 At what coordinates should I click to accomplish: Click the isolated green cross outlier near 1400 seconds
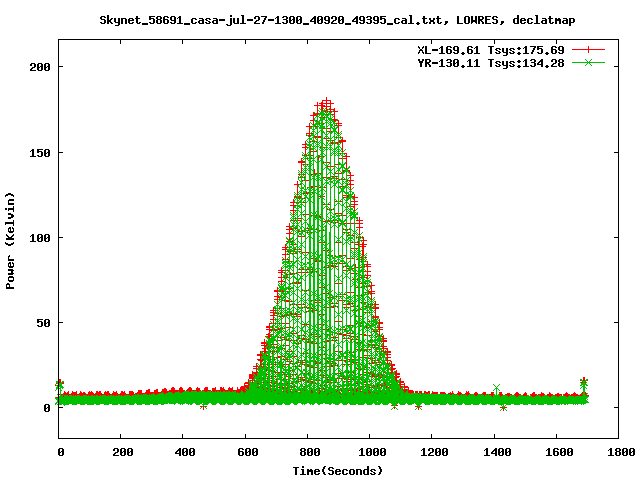click(x=496, y=387)
